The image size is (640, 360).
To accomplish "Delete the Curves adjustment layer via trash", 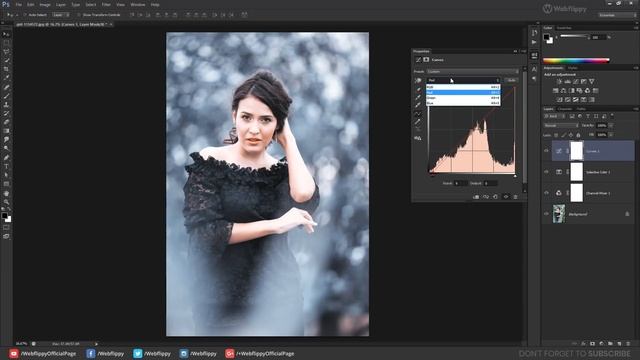I will click(516, 197).
